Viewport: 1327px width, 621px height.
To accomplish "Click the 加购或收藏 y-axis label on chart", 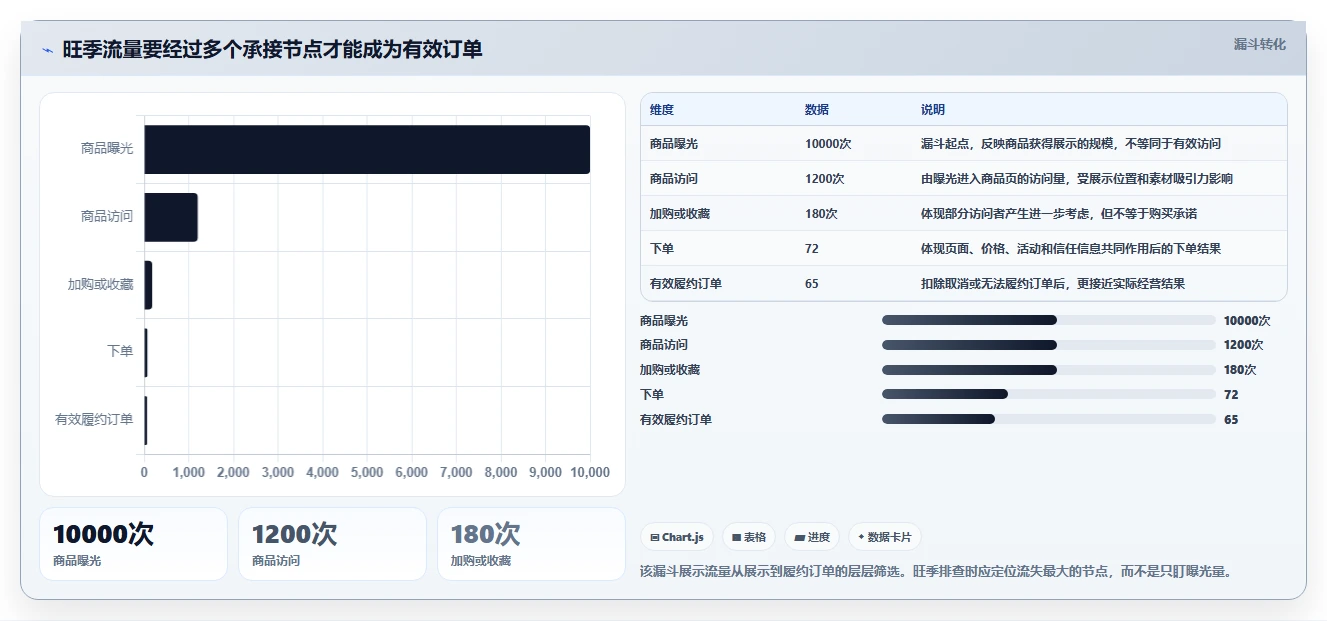I will pos(101,285).
